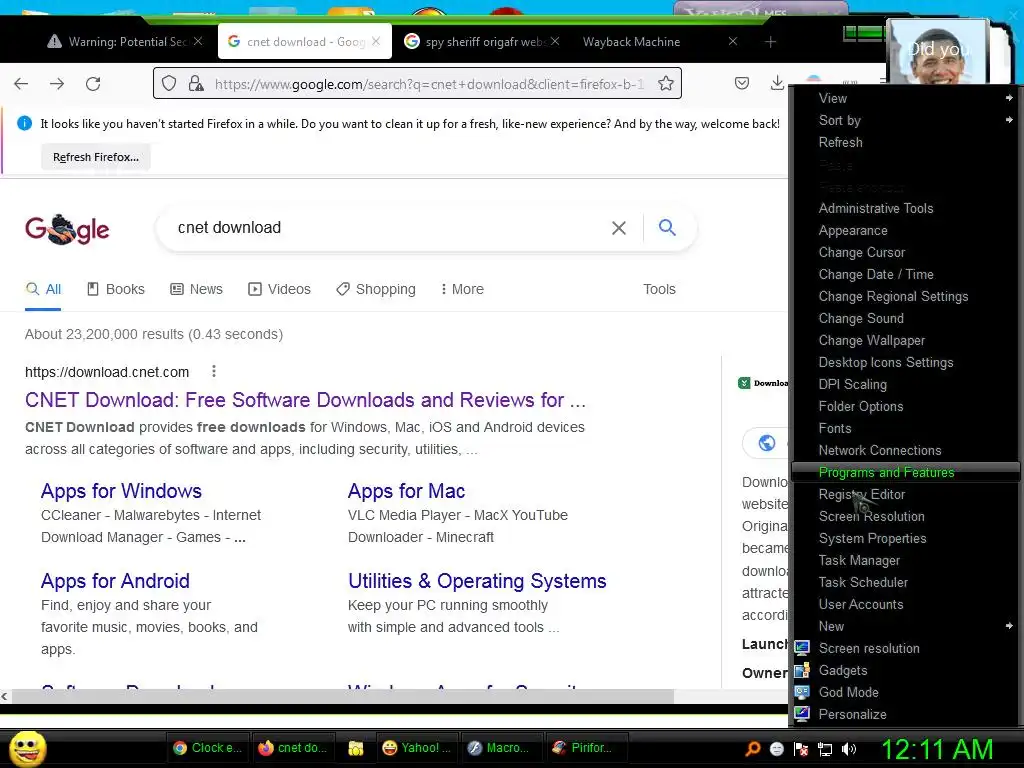
Task: Choose User Accounts in the context menu
Action: 905,604
